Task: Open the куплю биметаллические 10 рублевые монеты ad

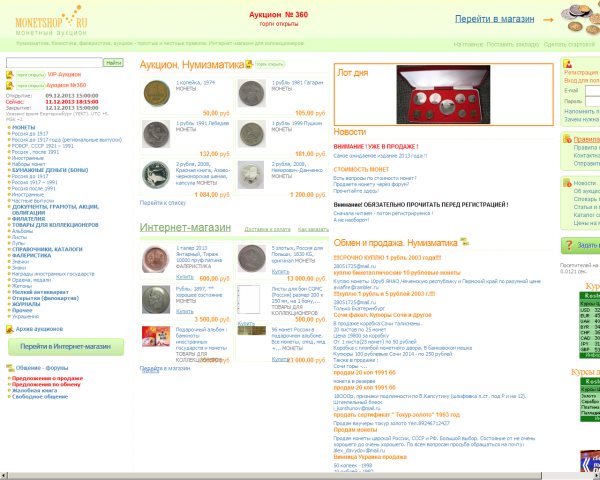Action: click(x=397, y=273)
